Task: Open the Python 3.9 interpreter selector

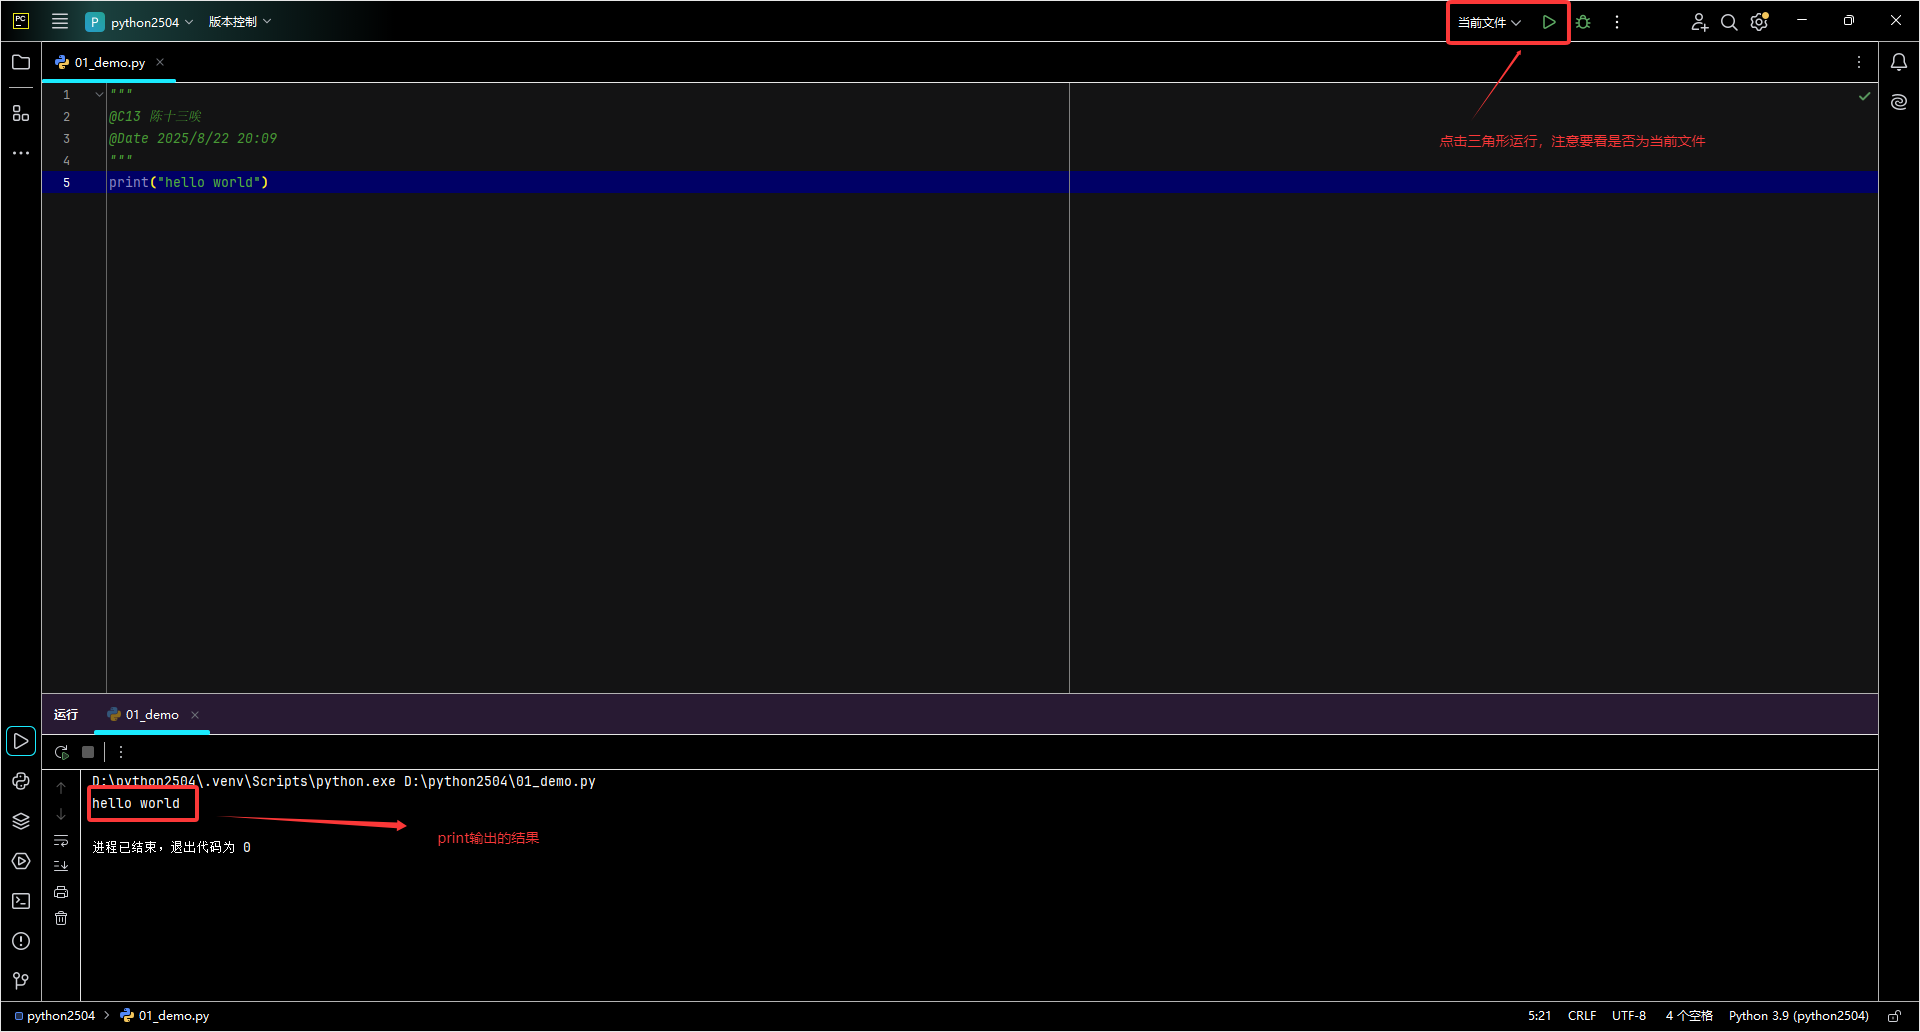Action: click(1797, 1015)
